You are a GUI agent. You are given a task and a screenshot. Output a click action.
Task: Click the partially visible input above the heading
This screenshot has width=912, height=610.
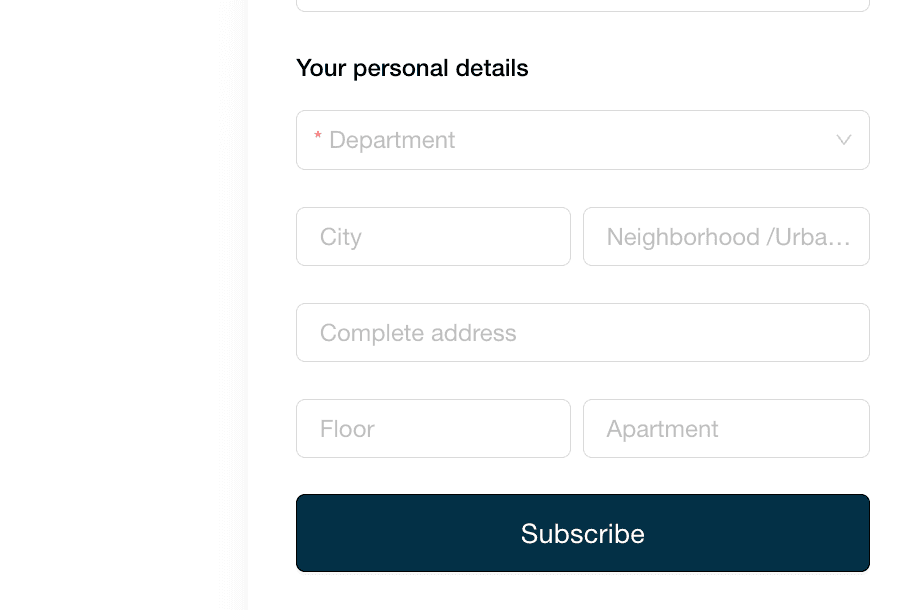[583, 4]
